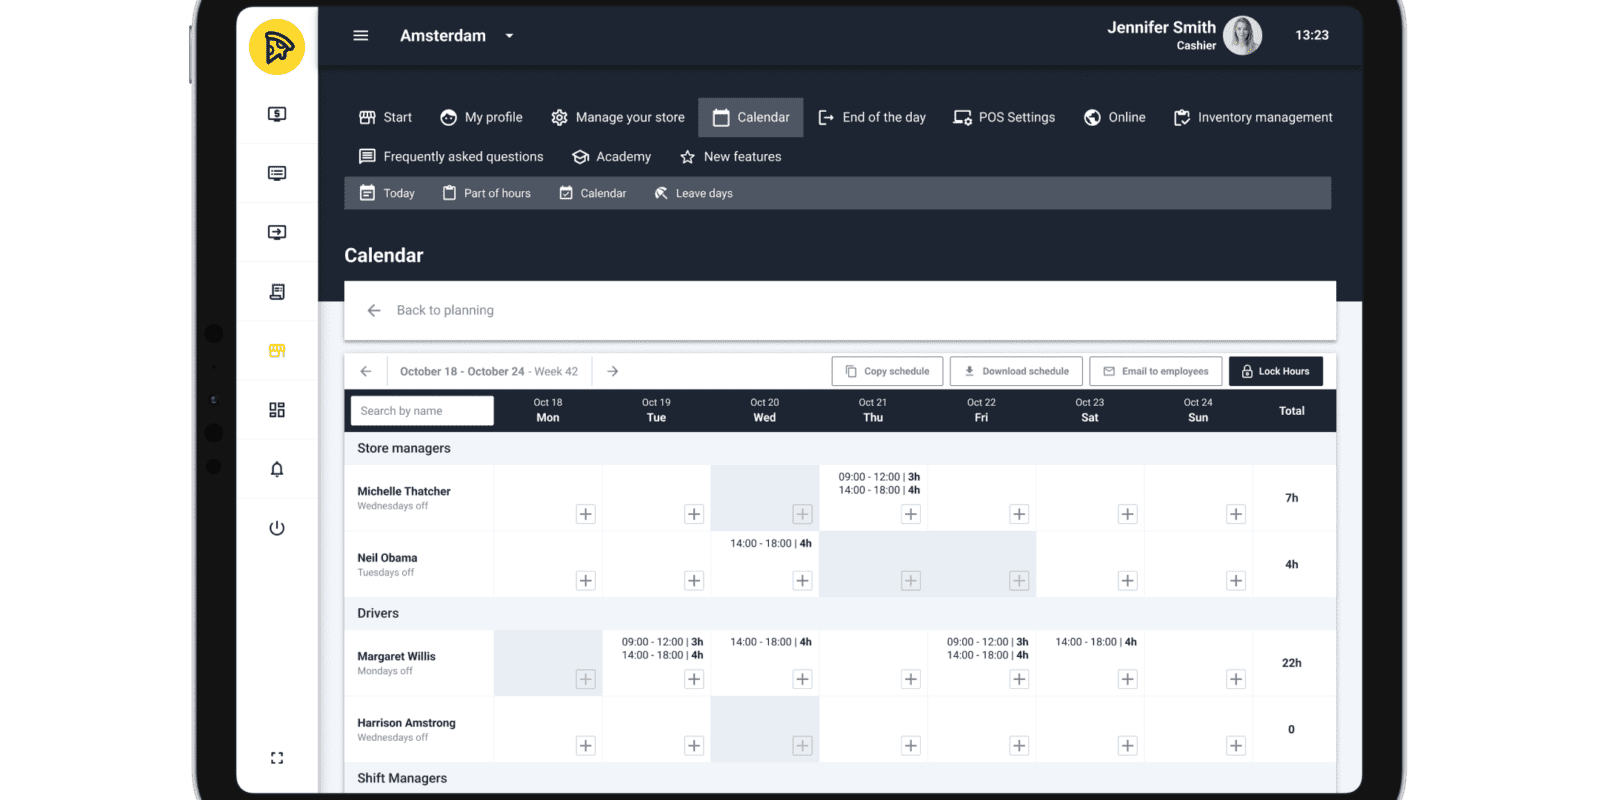Click the Copy schedule button
Image resolution: width=1600 pixels, height=800 pixels.
[x=887, y=371]
